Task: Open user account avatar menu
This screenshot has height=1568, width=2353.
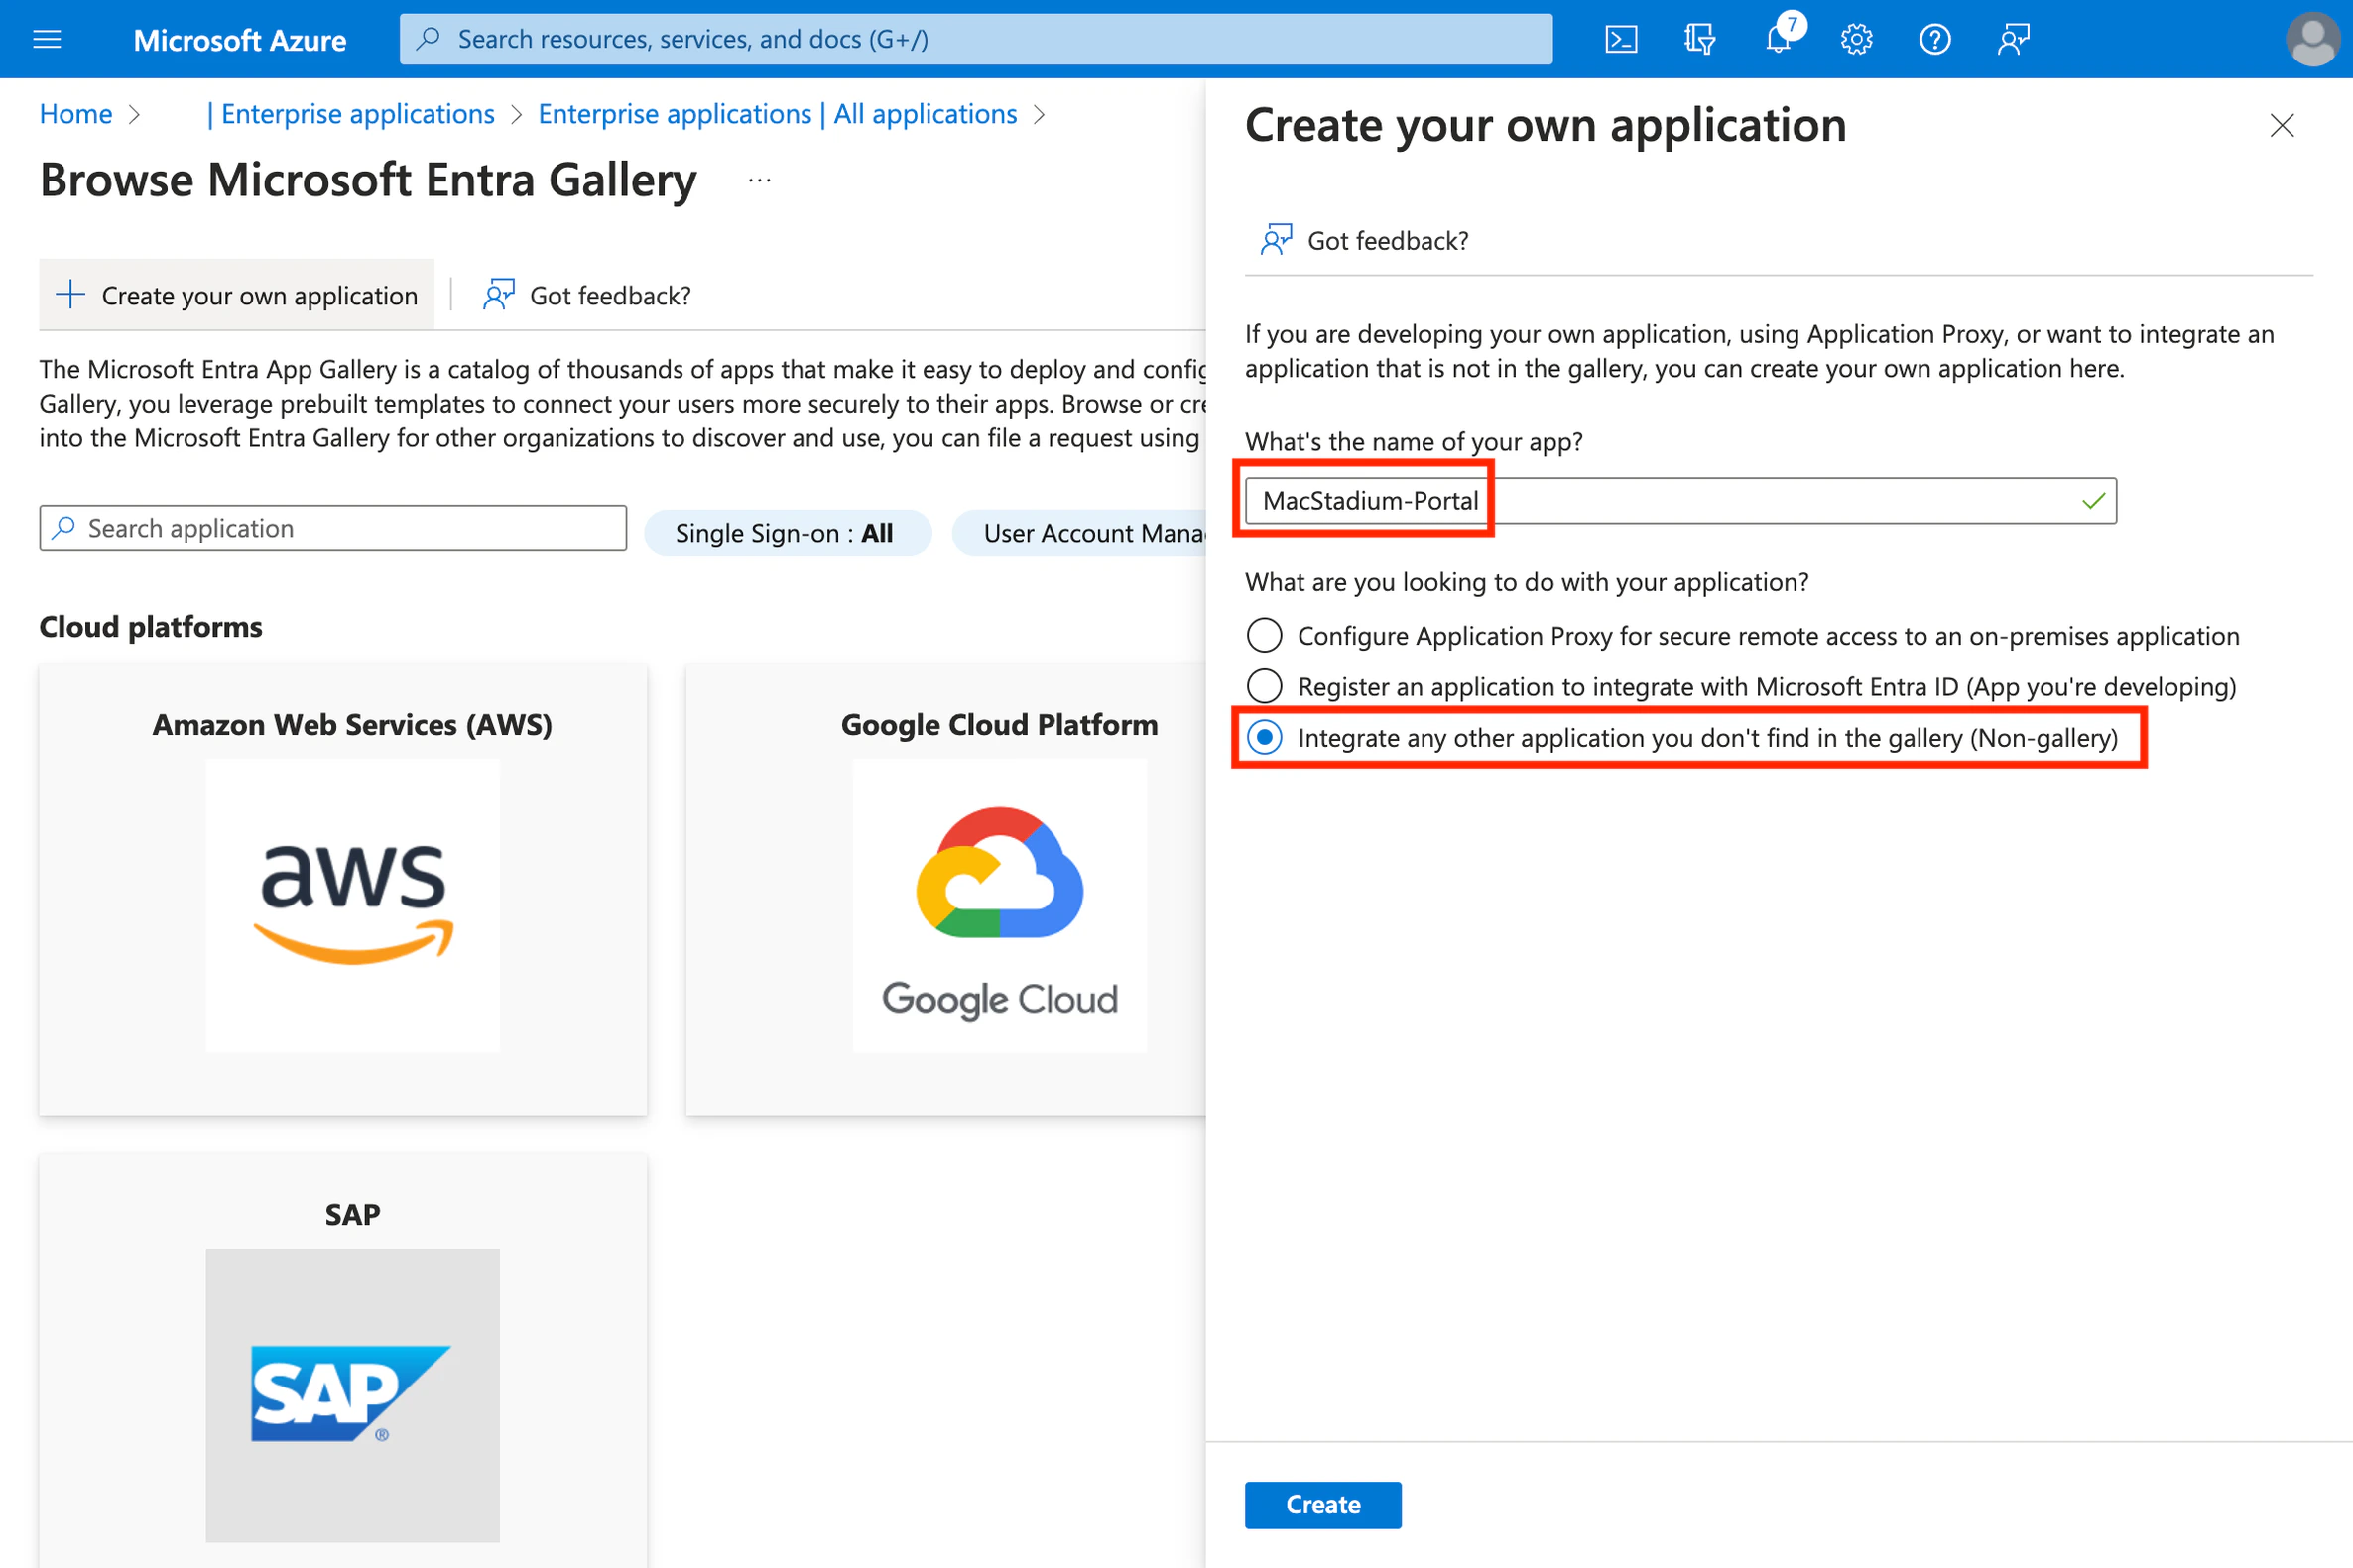Action: pos(2311,39)
